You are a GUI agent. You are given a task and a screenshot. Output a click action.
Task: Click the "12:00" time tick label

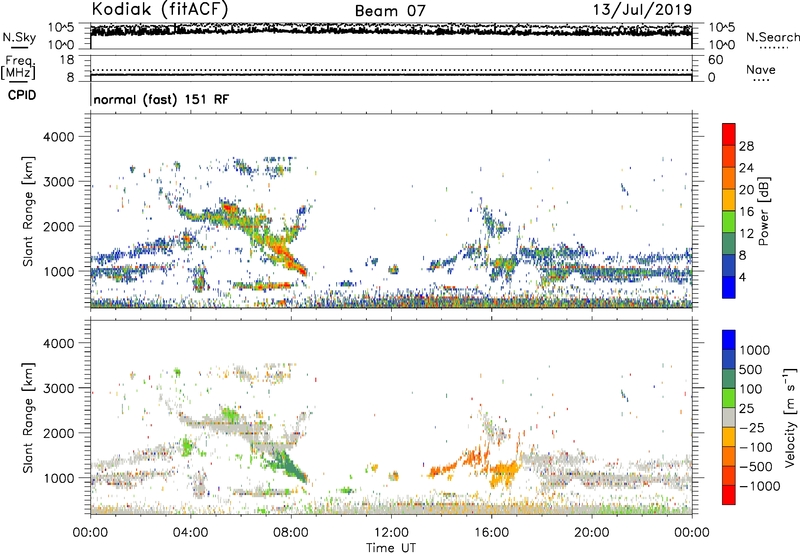click(x=391, y=533)
